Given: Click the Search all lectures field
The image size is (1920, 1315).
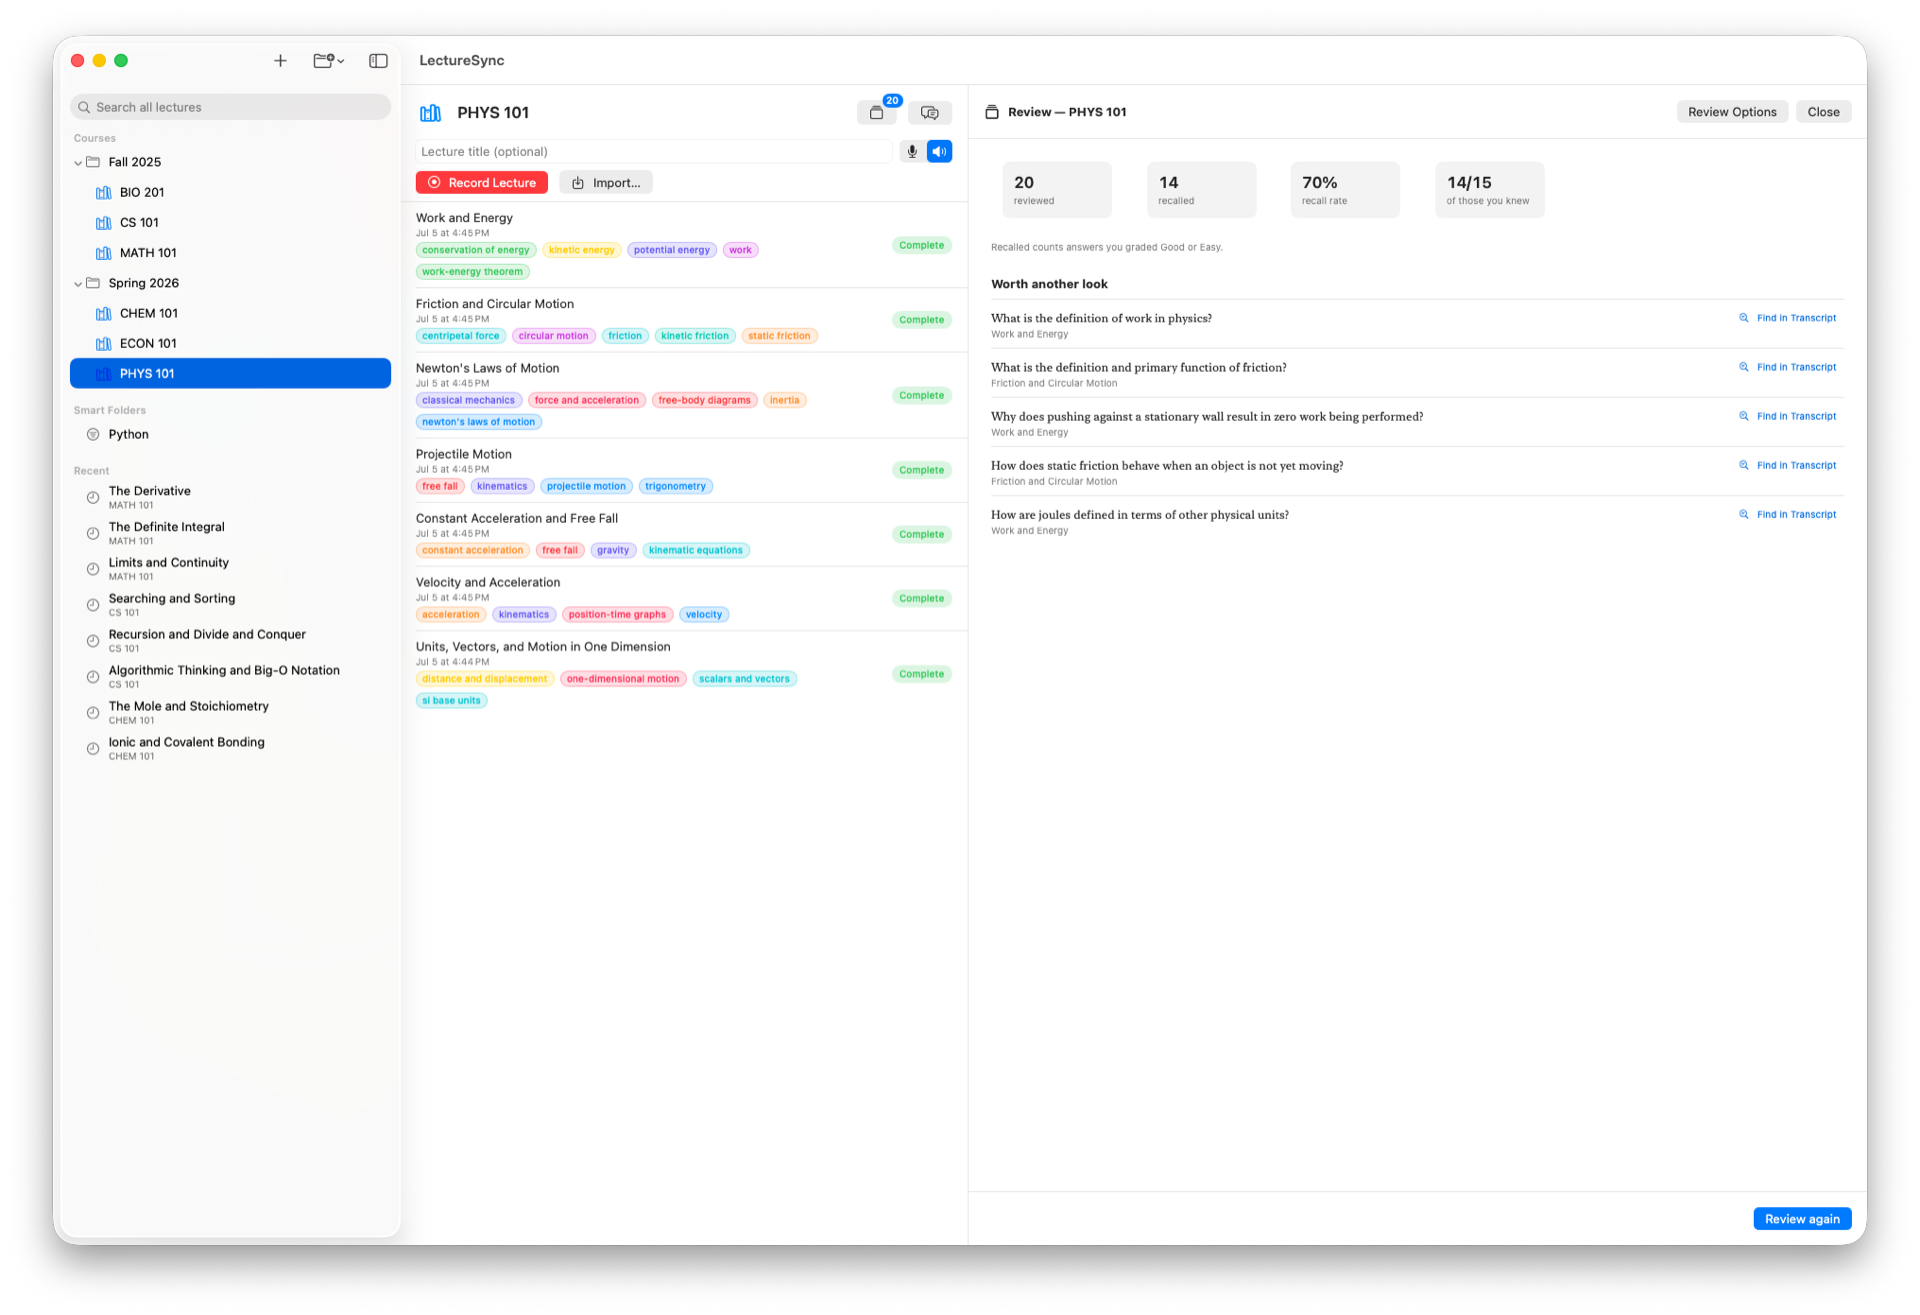Looking at the screenshot, I should (230, 108).
